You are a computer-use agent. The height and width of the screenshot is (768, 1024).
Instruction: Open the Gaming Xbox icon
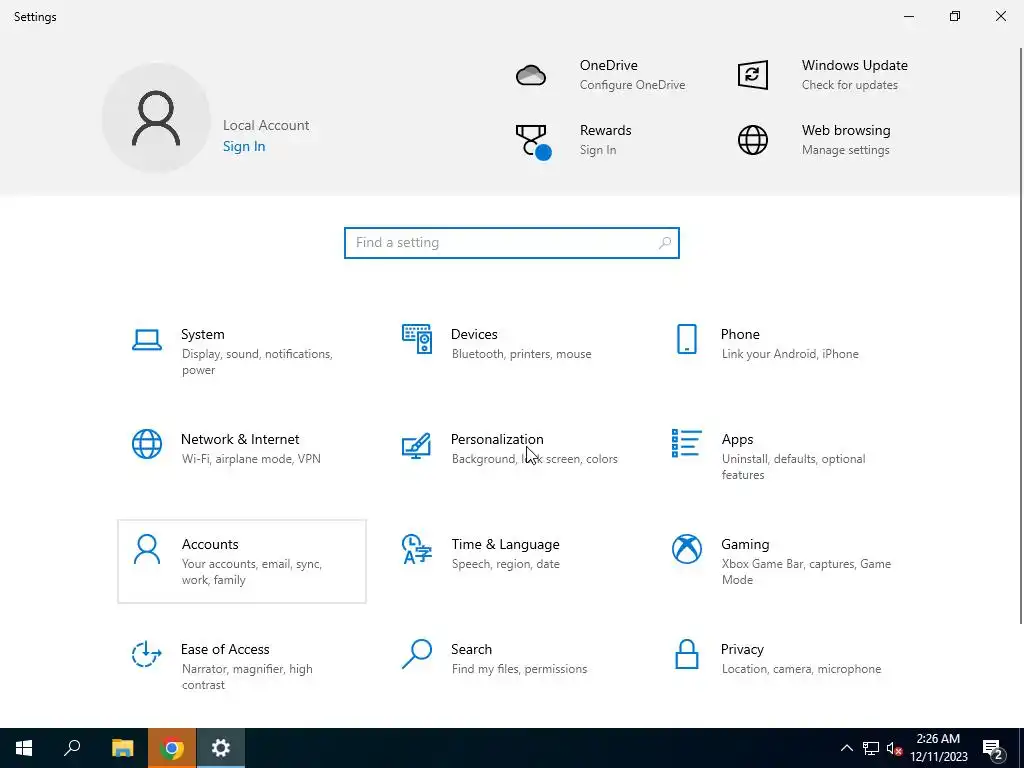coord(686,549)
